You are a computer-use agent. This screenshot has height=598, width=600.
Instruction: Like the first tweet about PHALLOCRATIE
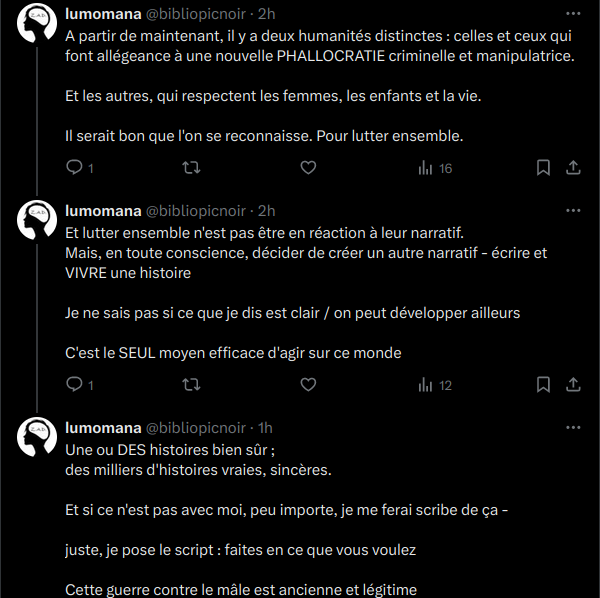(308, 168)
